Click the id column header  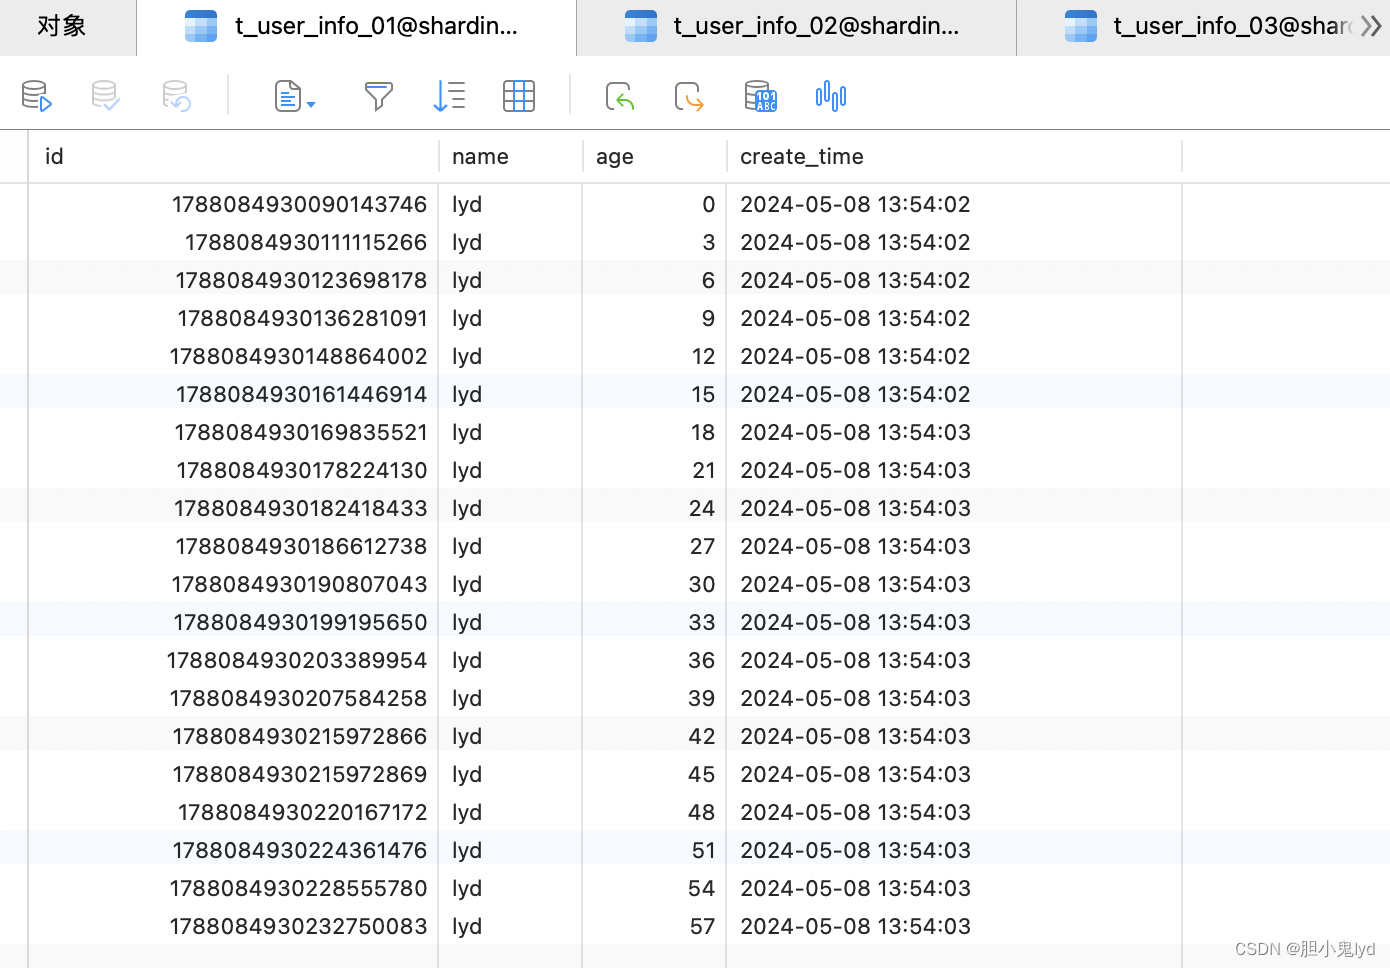233,156
